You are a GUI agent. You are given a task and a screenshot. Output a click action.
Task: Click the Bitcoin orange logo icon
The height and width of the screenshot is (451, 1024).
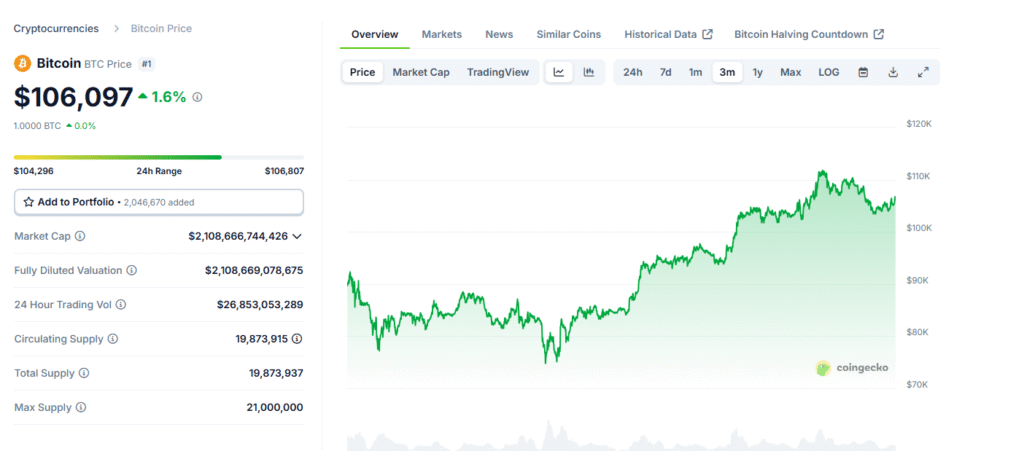point(22,63)
